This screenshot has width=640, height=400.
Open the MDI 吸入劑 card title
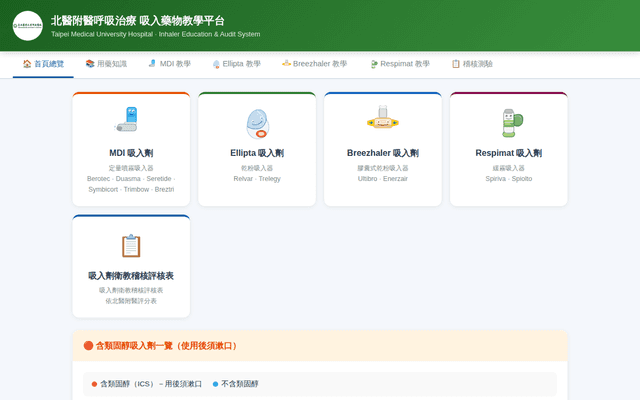(x=131, y=153)
